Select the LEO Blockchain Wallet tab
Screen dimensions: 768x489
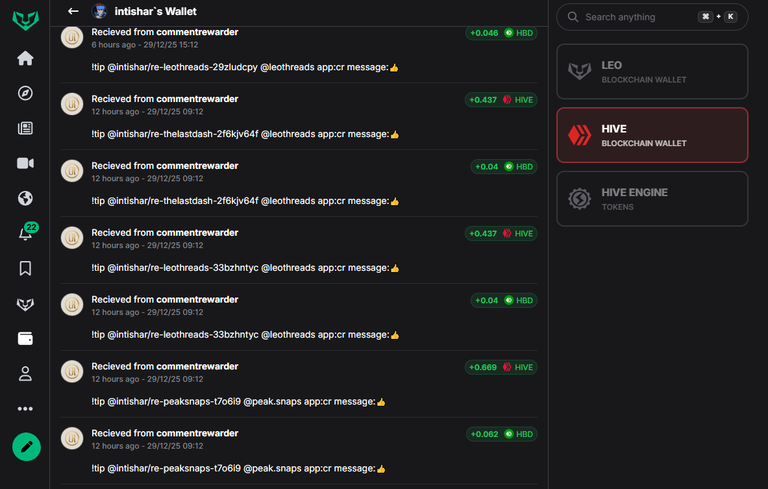tap(652, 72)
